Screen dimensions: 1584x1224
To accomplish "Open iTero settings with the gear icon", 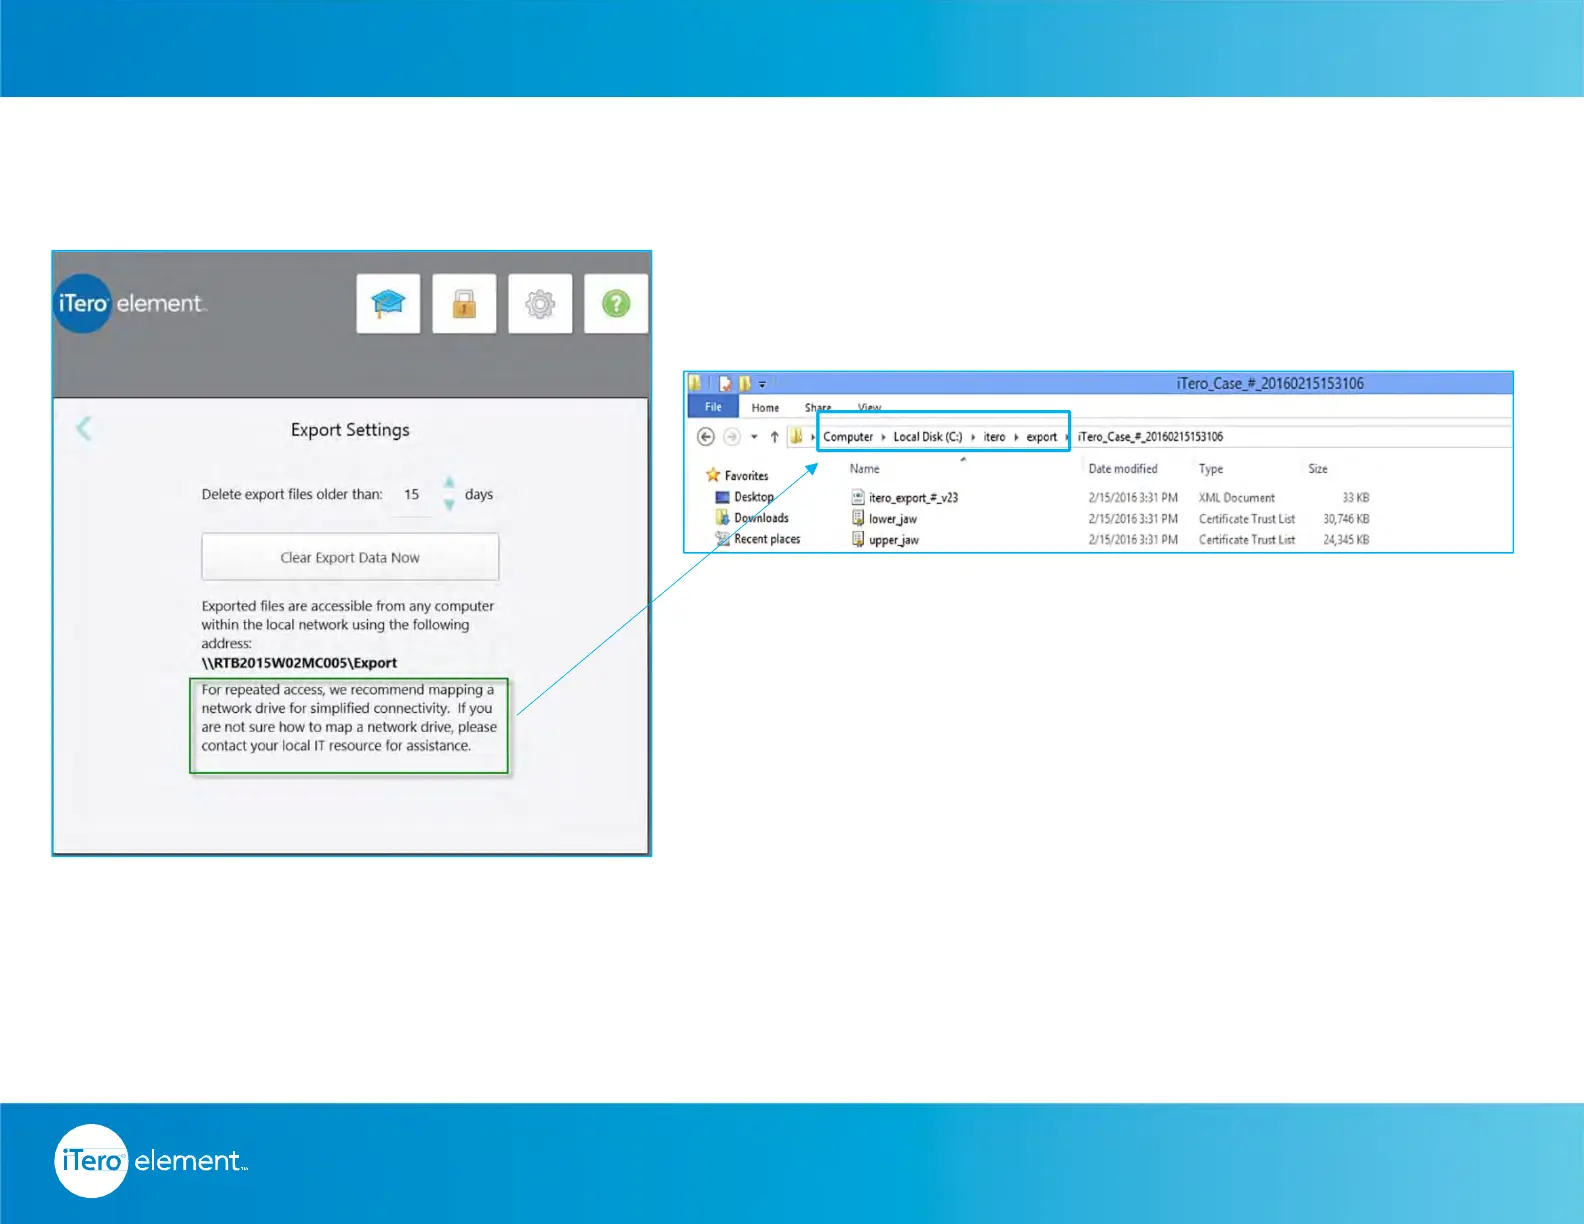I will coord(540,303).
